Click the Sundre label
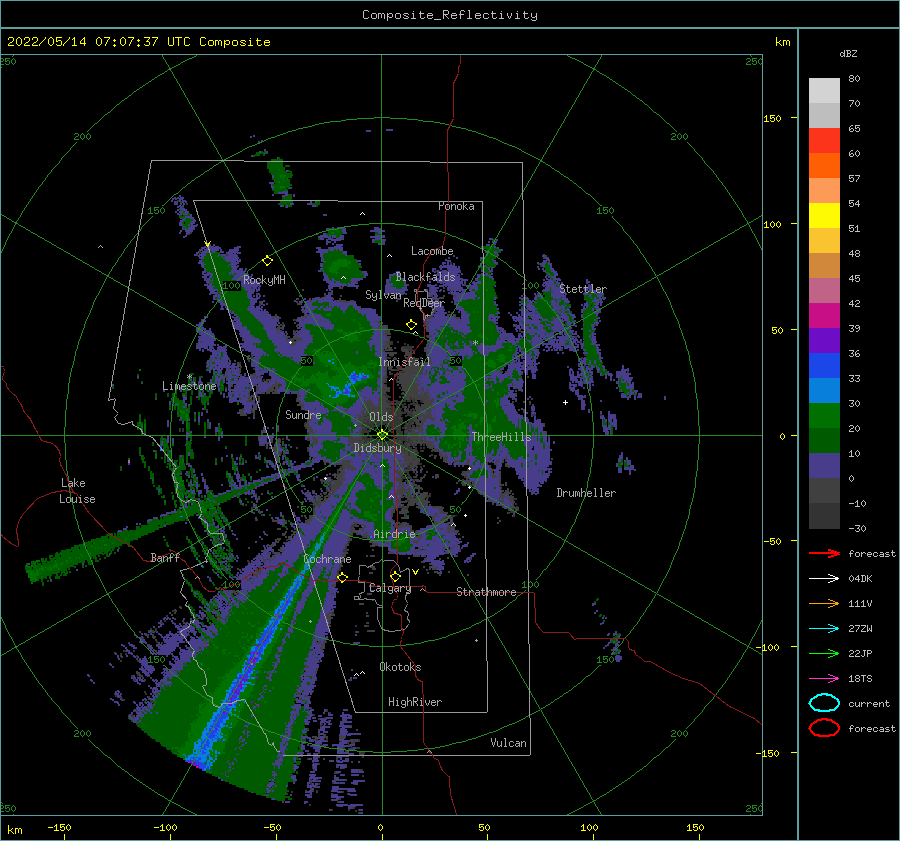The width and height of the screenshot is (900, 841). (303, 414)
